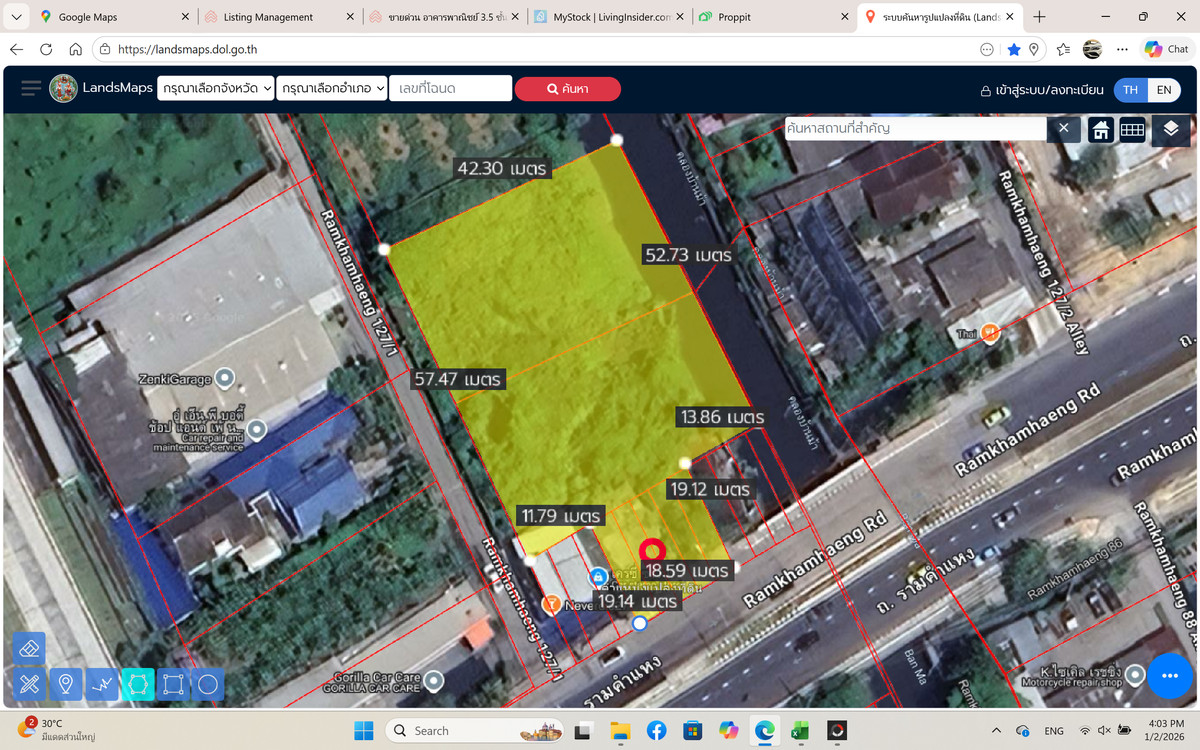The height and width of the screenshot is (750, 1200).
Task: Select the circle measurement tool
Action: (x=207, y=685)
